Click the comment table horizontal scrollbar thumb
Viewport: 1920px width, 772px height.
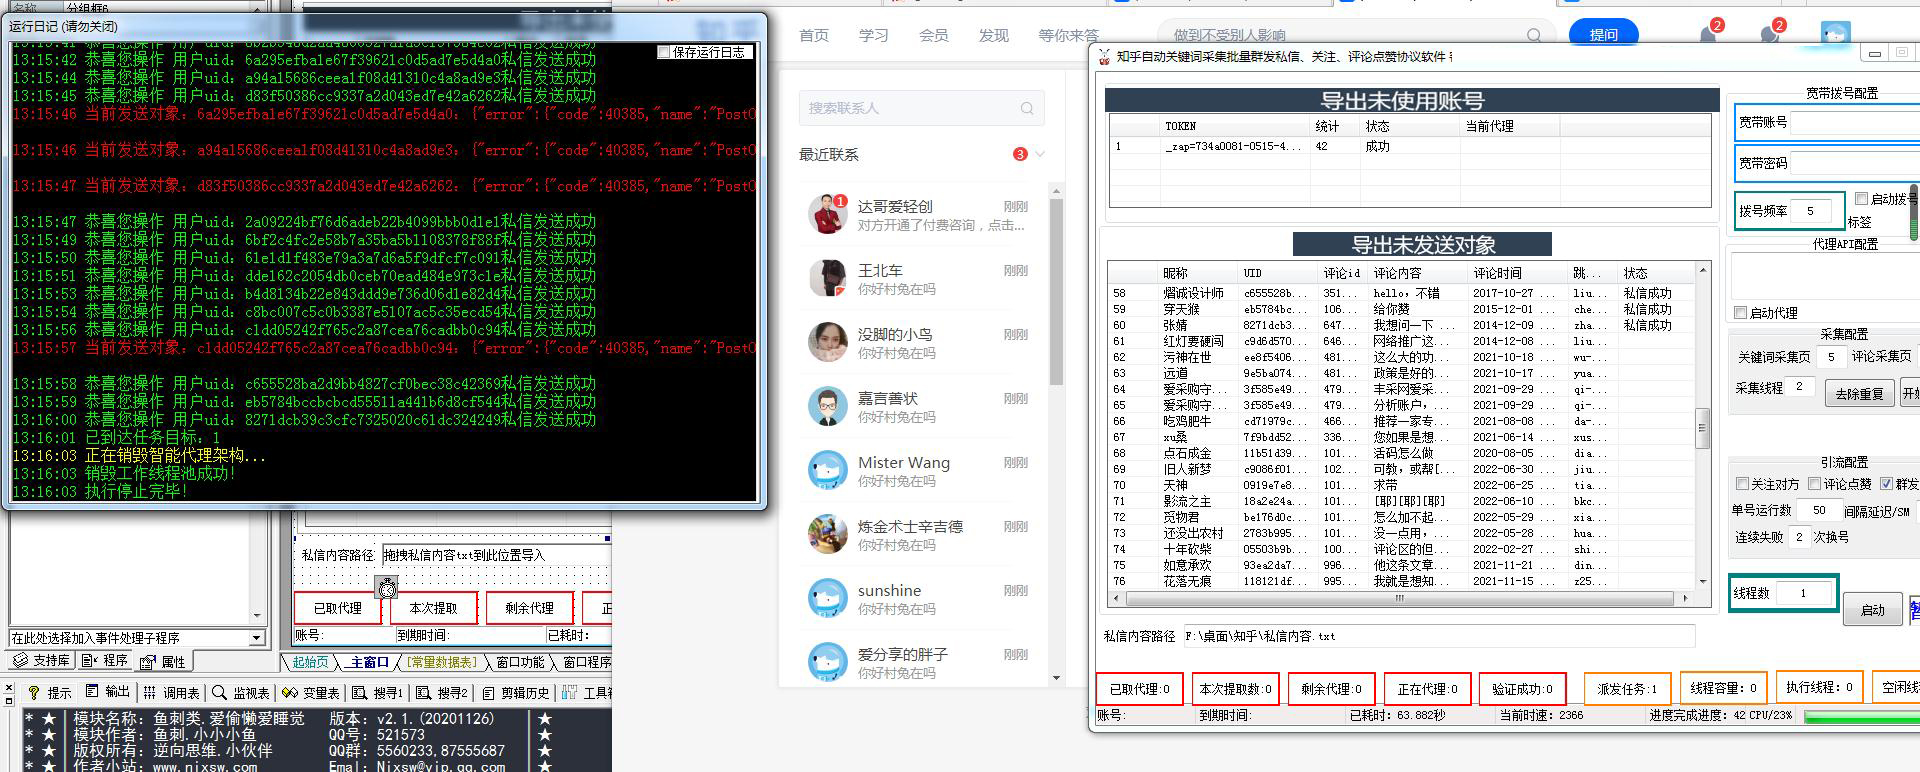pos(1400,598)
